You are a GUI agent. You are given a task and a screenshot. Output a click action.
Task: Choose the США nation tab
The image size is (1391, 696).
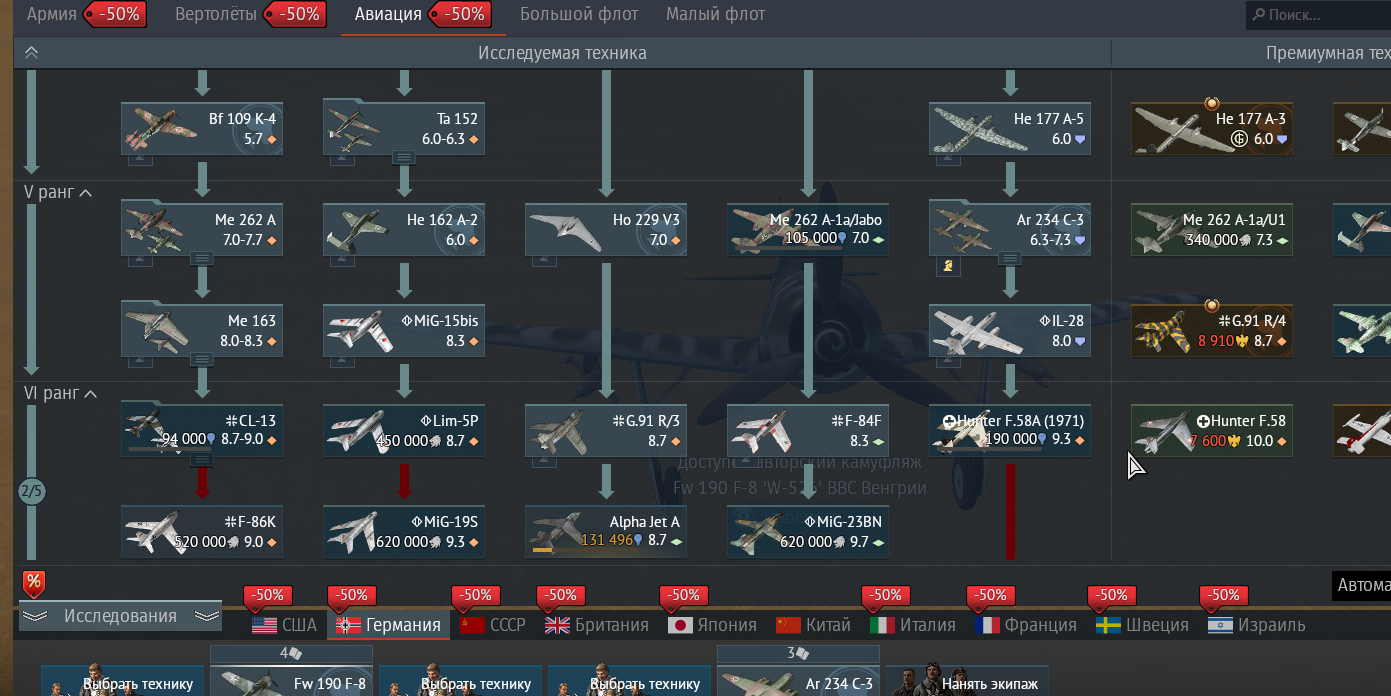(x=284, y=625)
